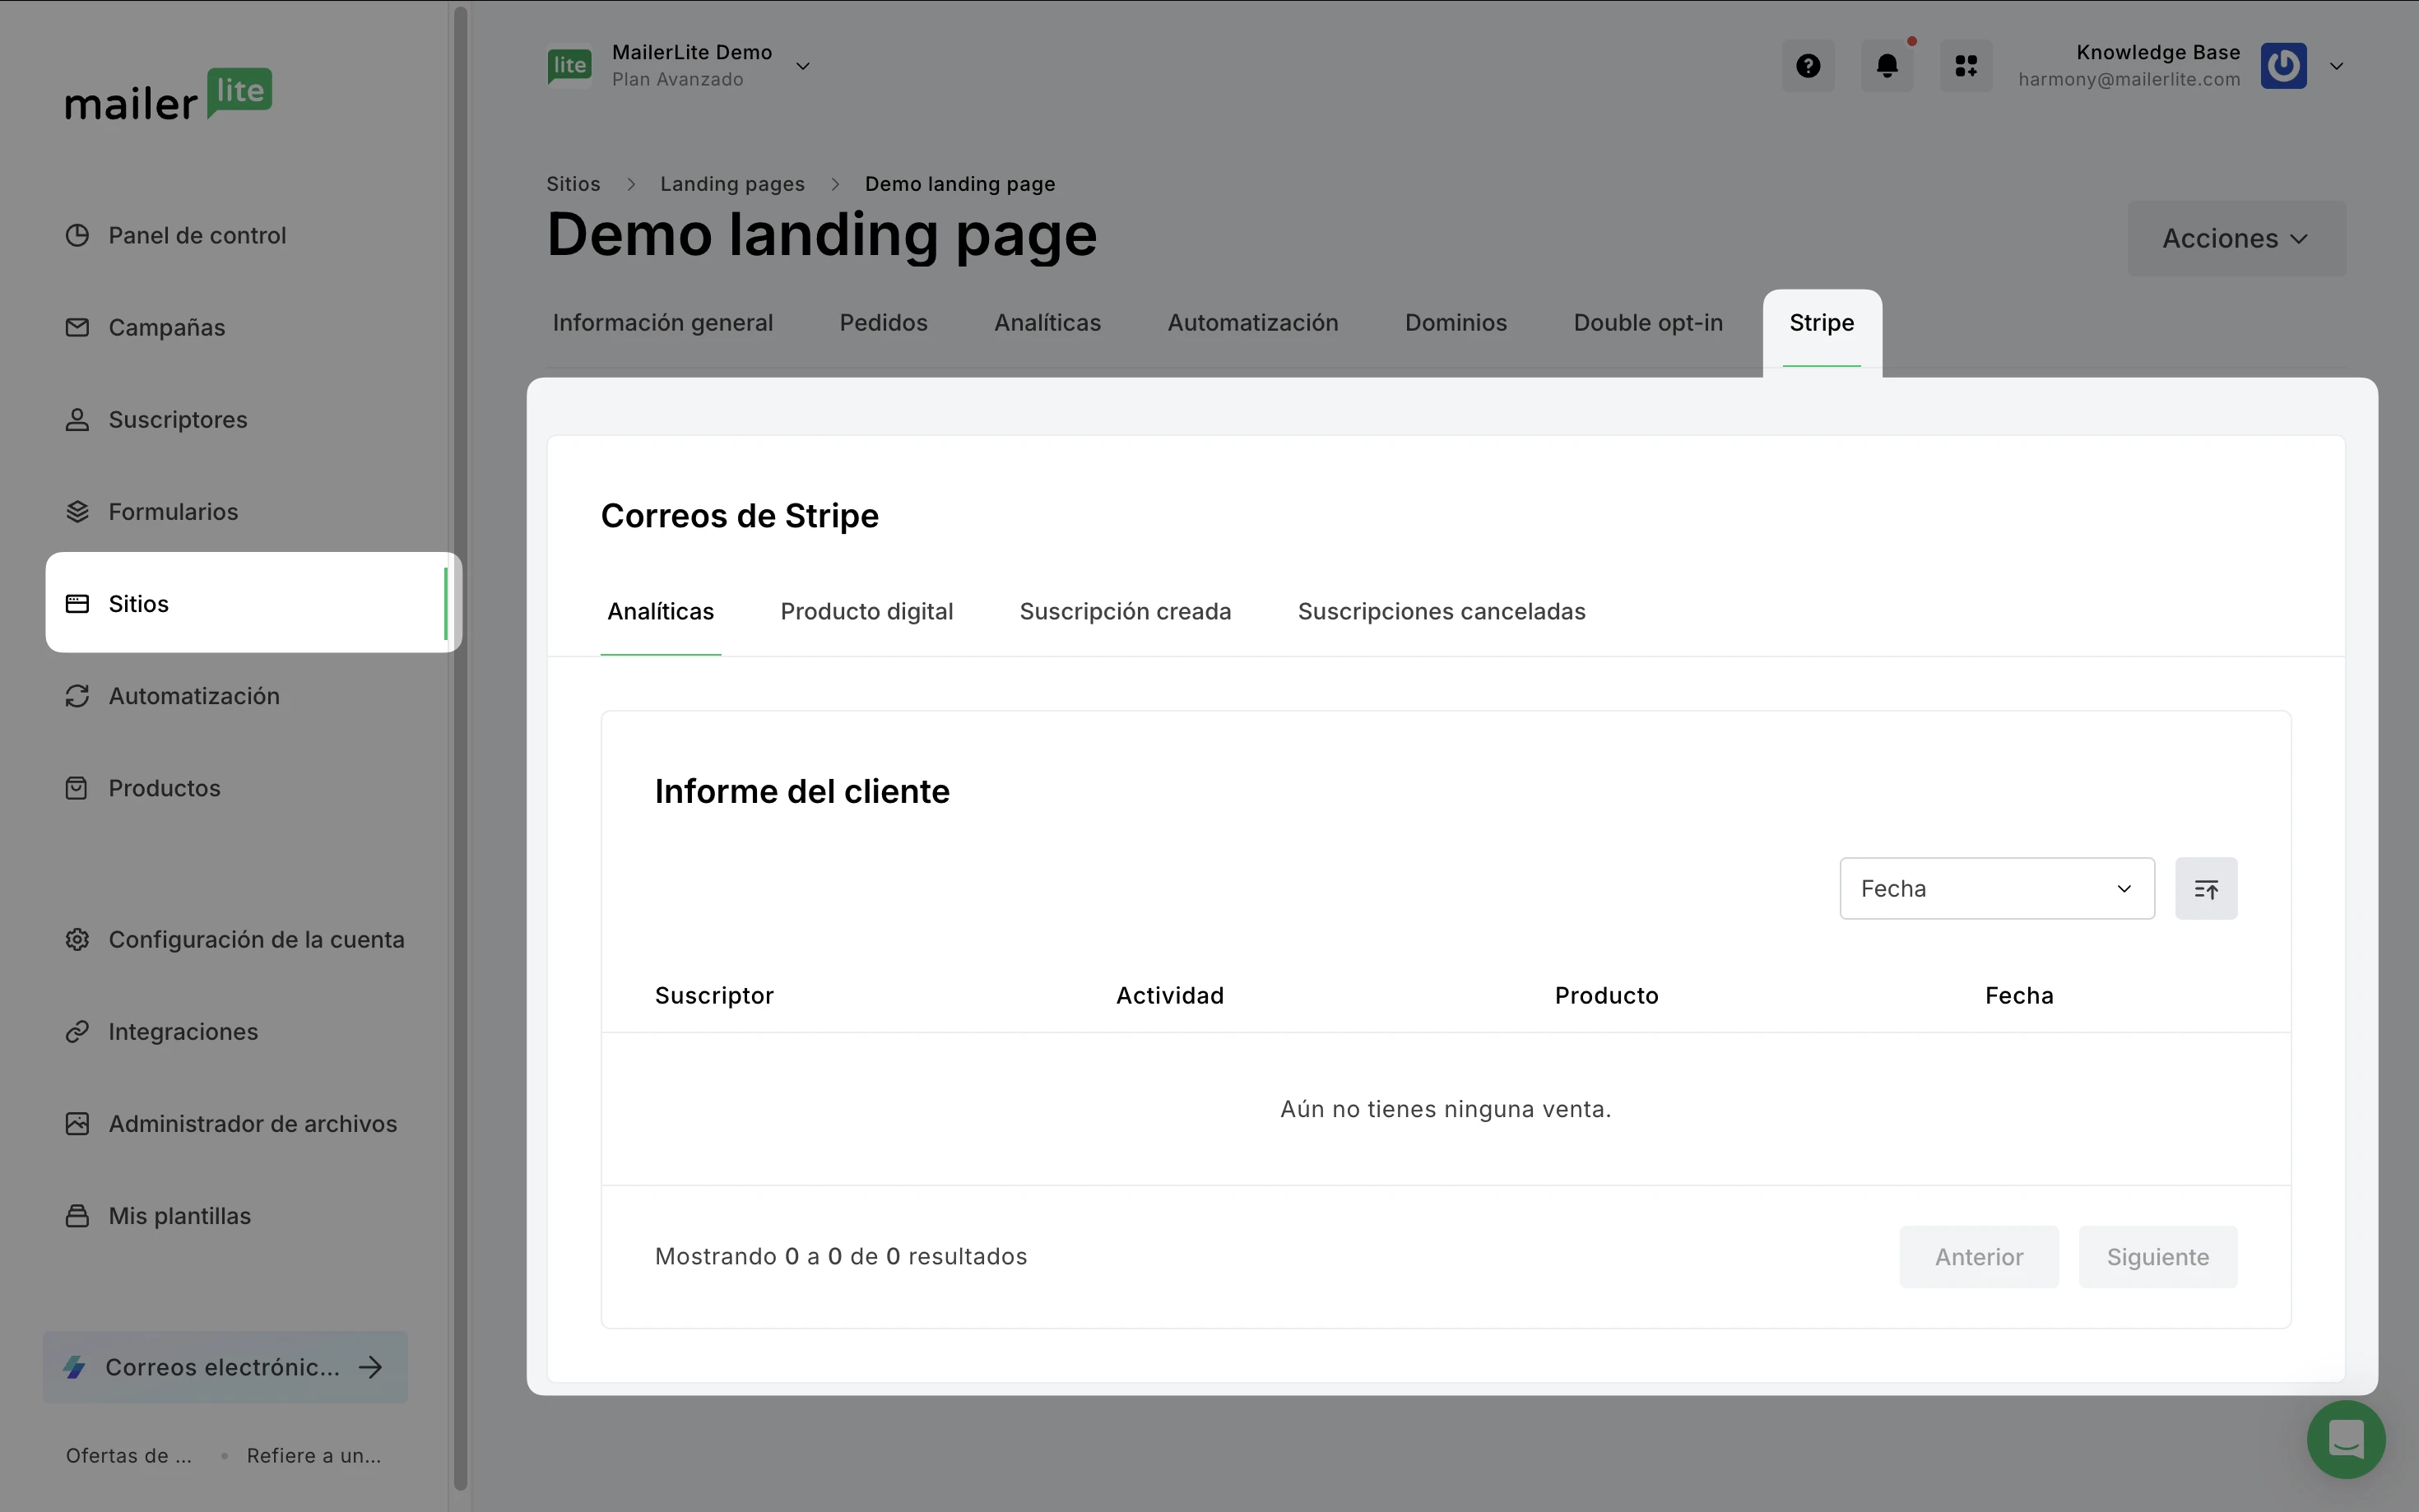
Task: Click the Producto column header
Action: (1606, 995)
